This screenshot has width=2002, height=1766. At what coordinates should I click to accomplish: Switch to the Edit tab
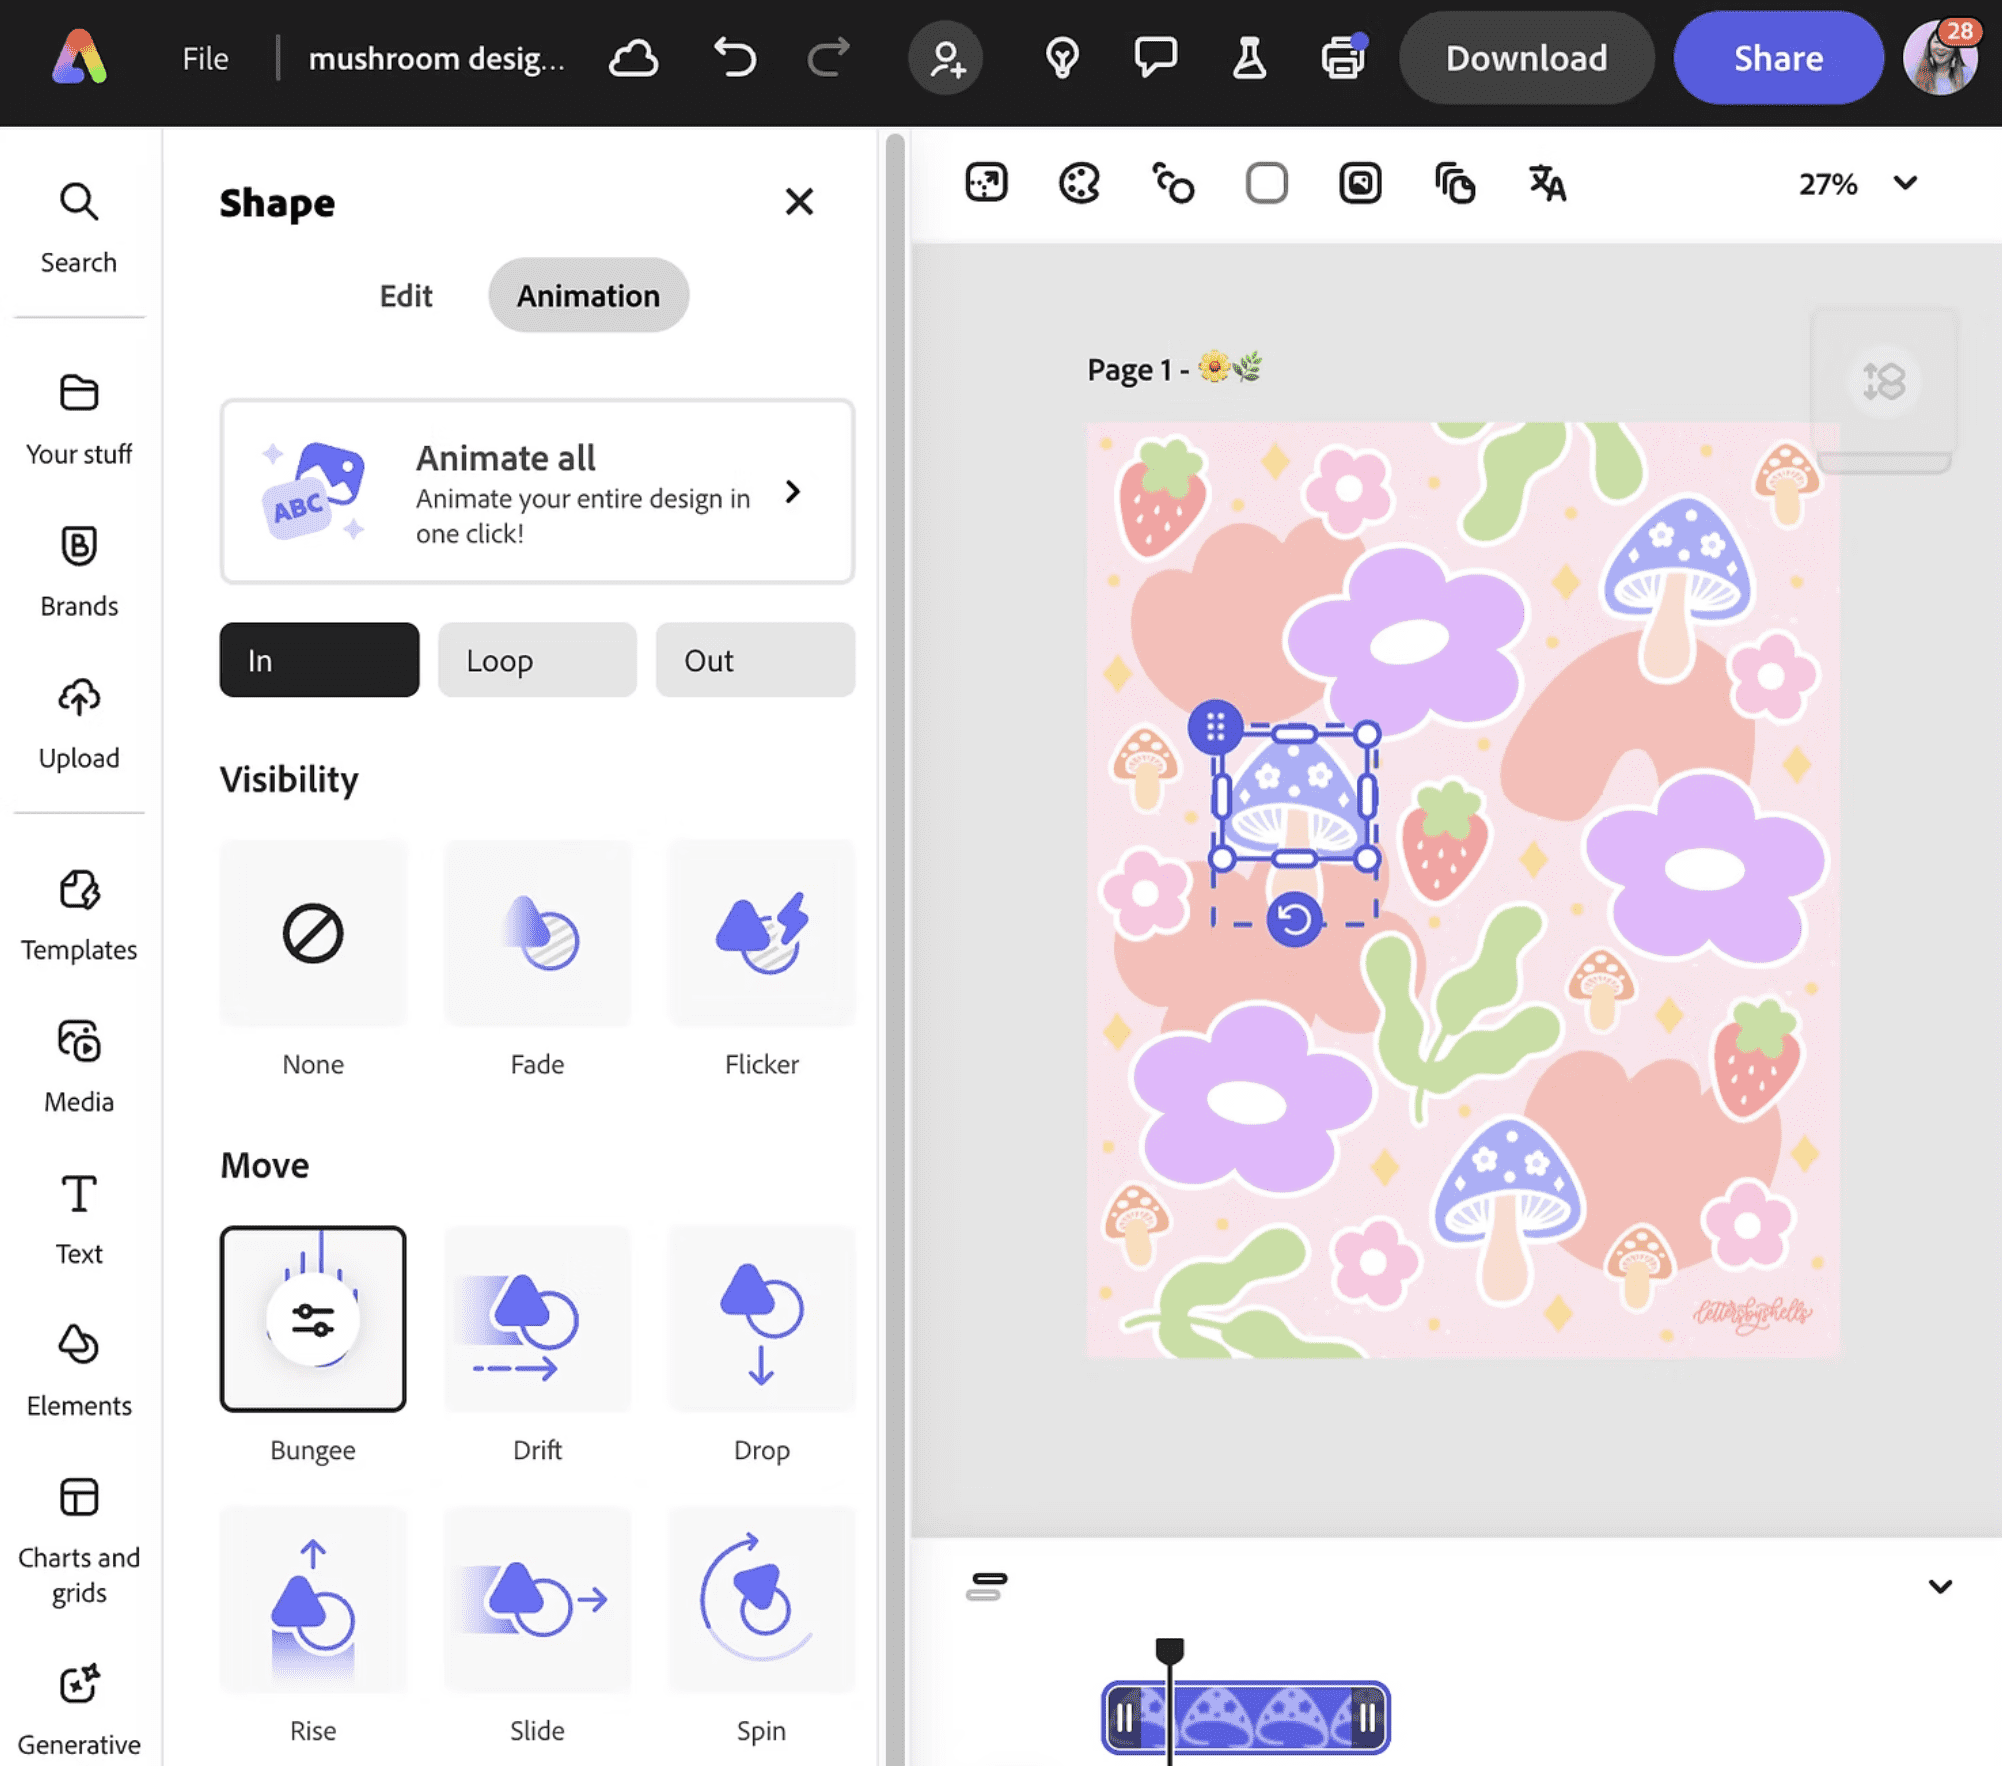point(406,296)
